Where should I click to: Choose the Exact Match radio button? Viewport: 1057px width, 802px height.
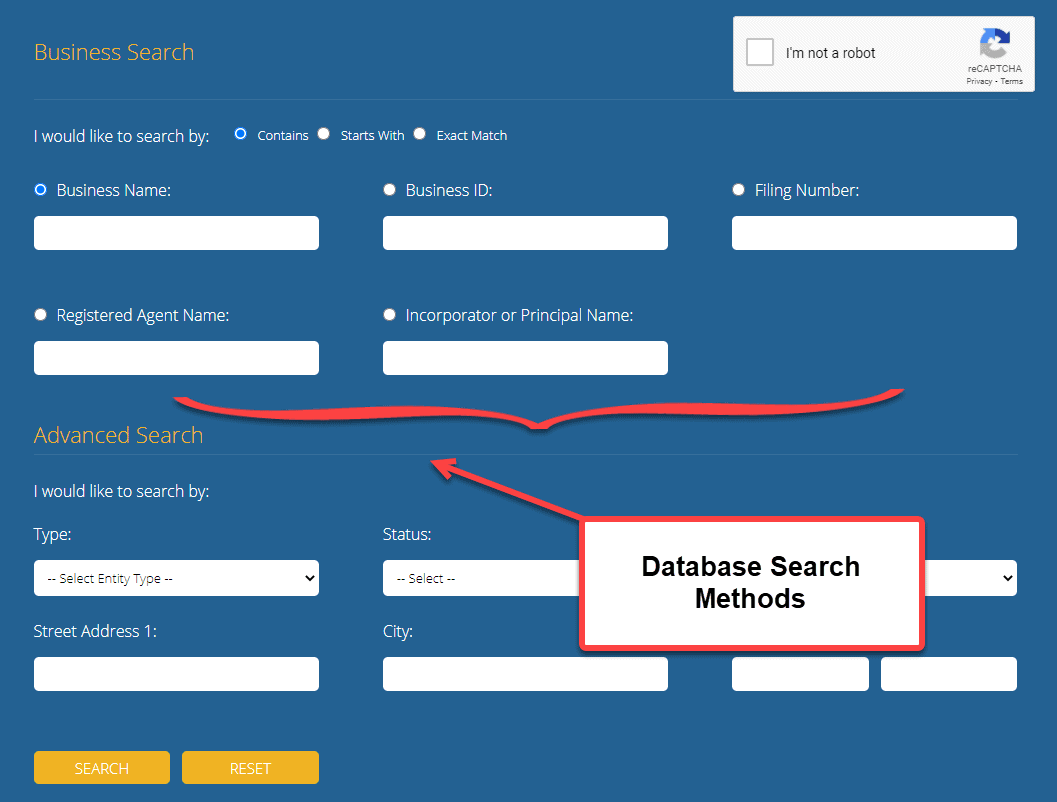click(x=419, y=134)
